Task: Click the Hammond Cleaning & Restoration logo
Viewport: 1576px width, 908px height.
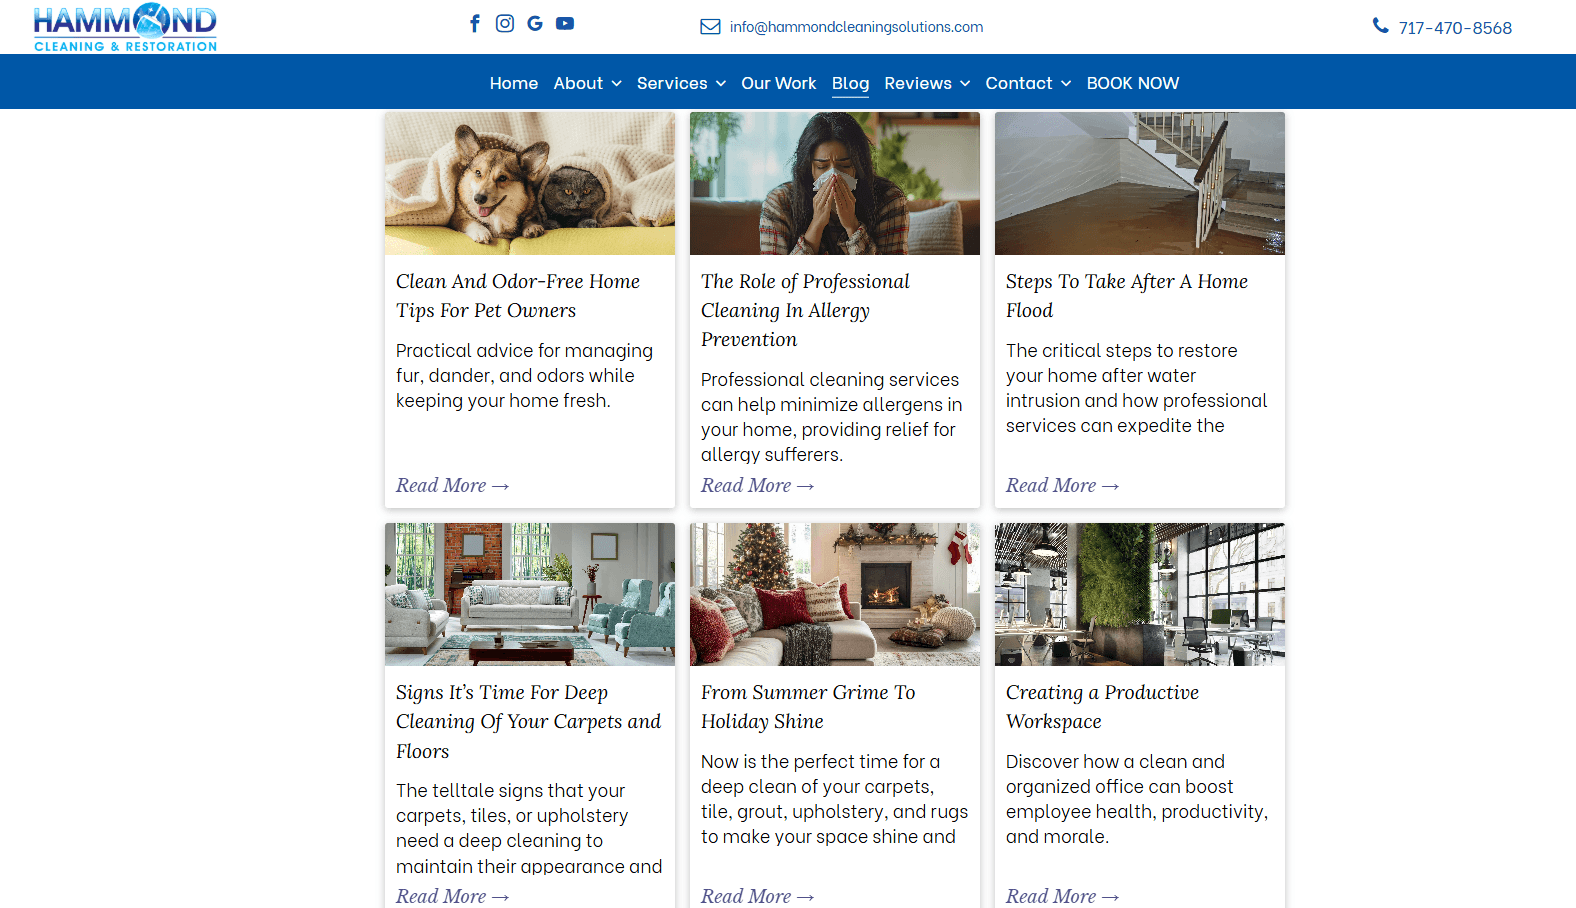Action: coord(125,27)
